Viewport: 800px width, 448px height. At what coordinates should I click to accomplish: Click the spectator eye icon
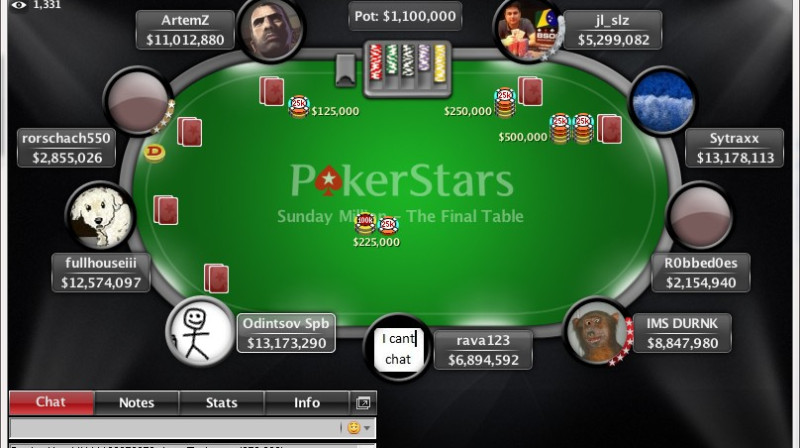tap(19, 5)
